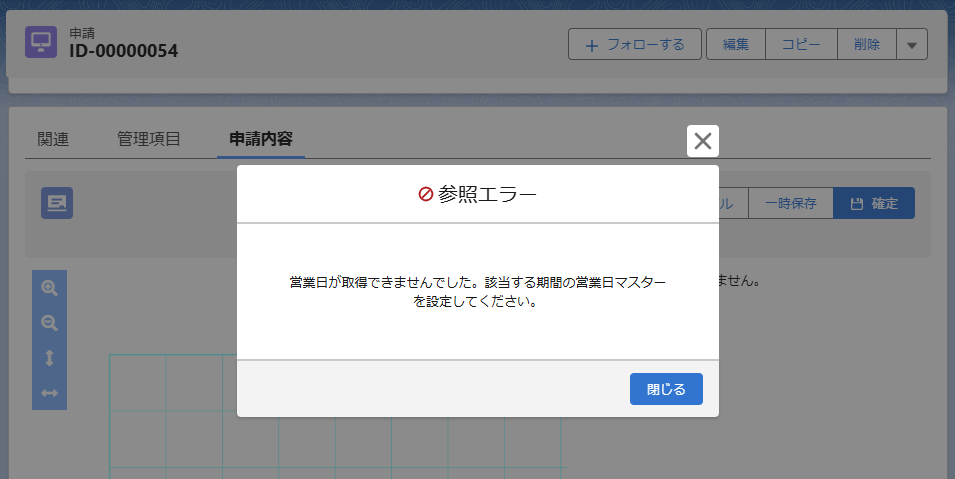Screen dimensions: 955x479
Task: Click the 削除 button
Action: [x=867, y=44]
